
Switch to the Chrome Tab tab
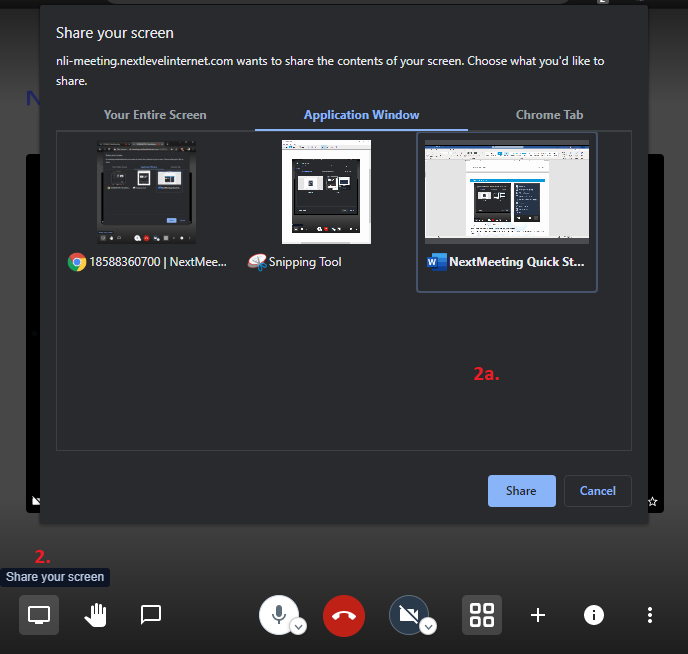(x=549, y=115)
